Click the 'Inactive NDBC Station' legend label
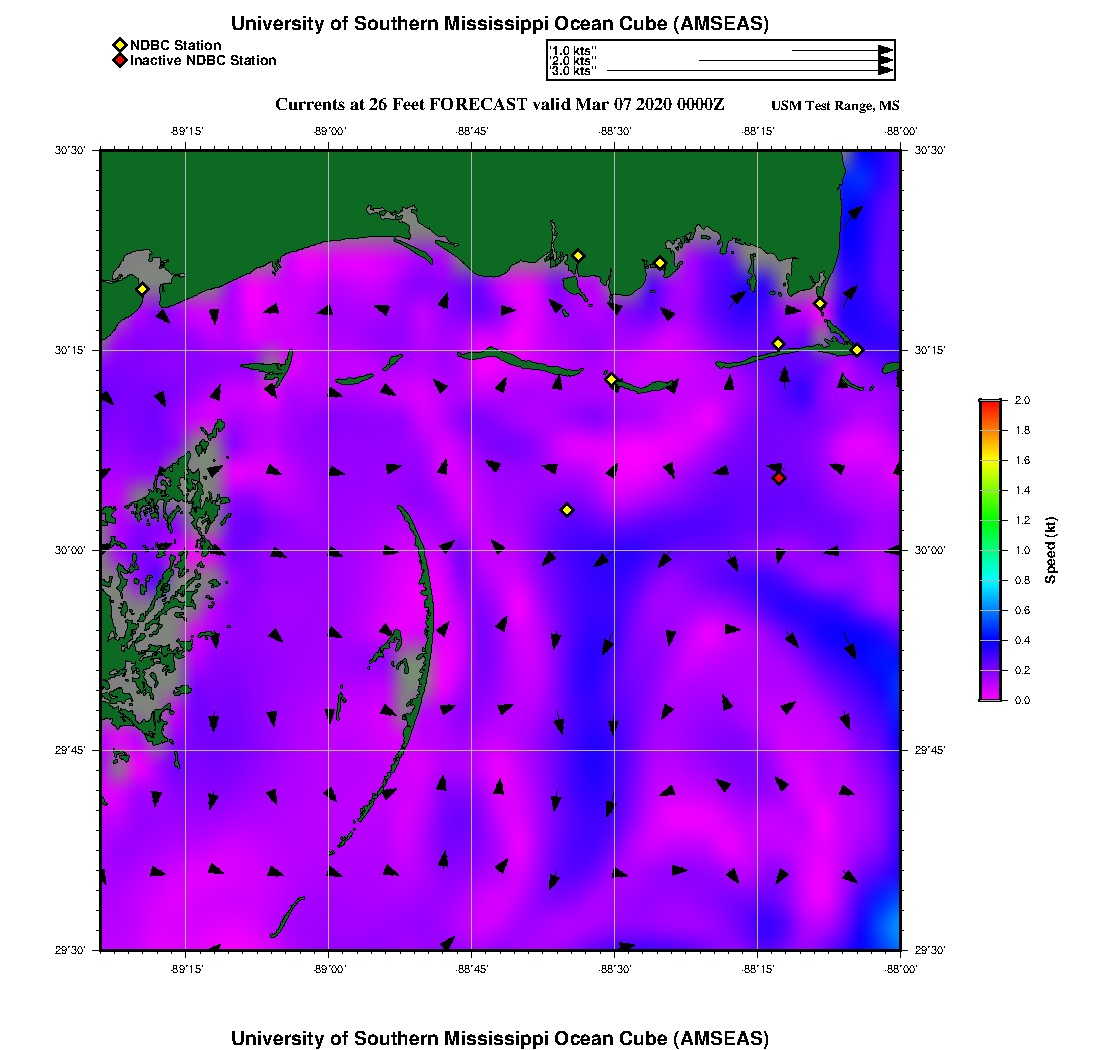This screenshot has height=1050, width=1100. click(203, 61)
